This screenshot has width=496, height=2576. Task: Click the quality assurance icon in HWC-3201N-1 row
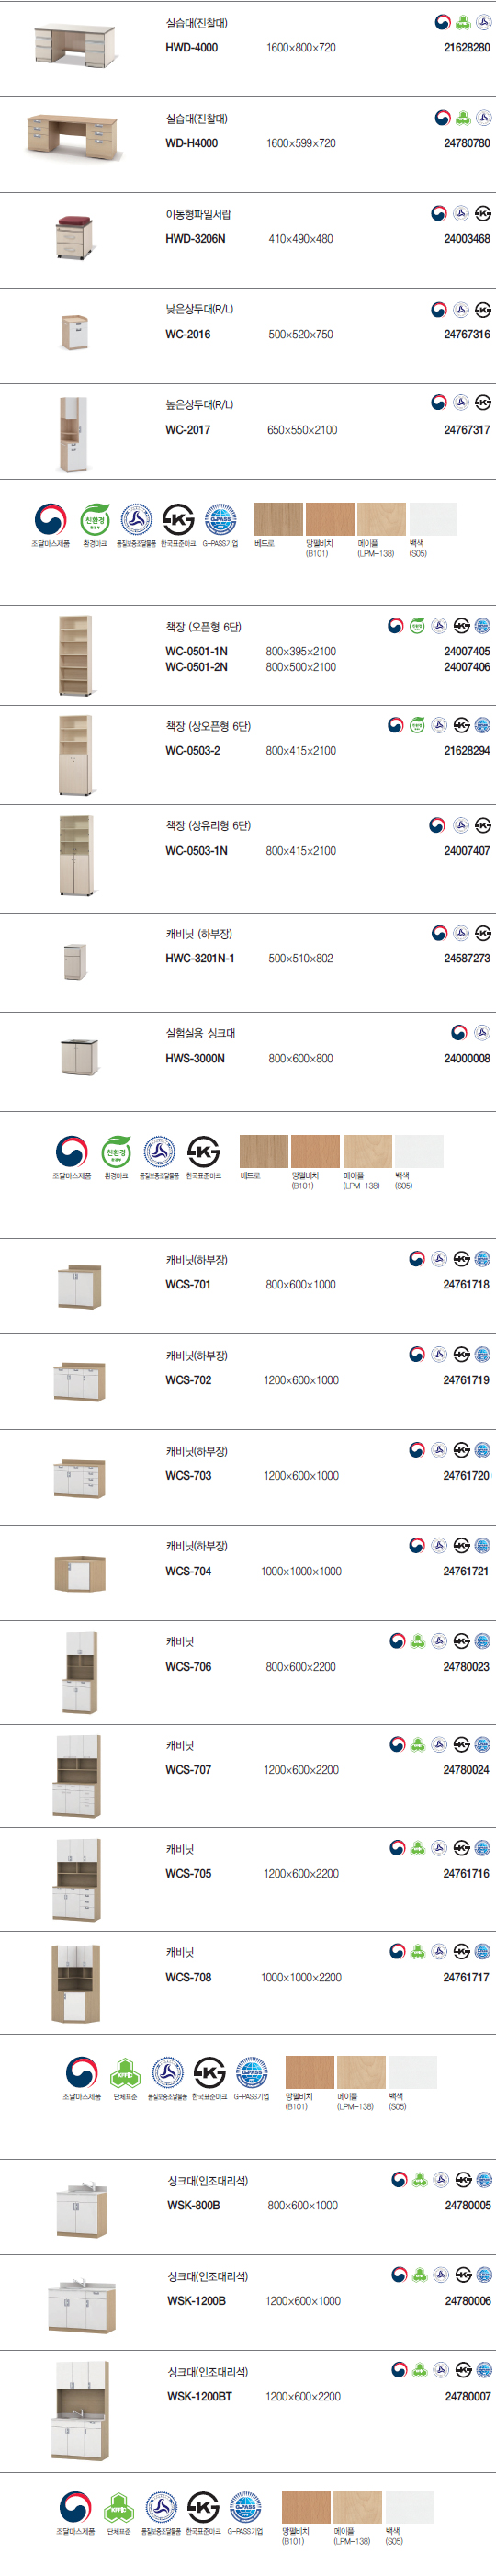461,933
